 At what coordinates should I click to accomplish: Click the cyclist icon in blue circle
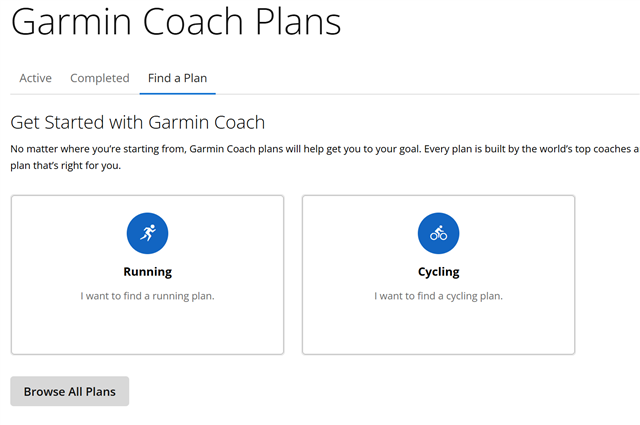pyautogui.click(x=438, y=233)
